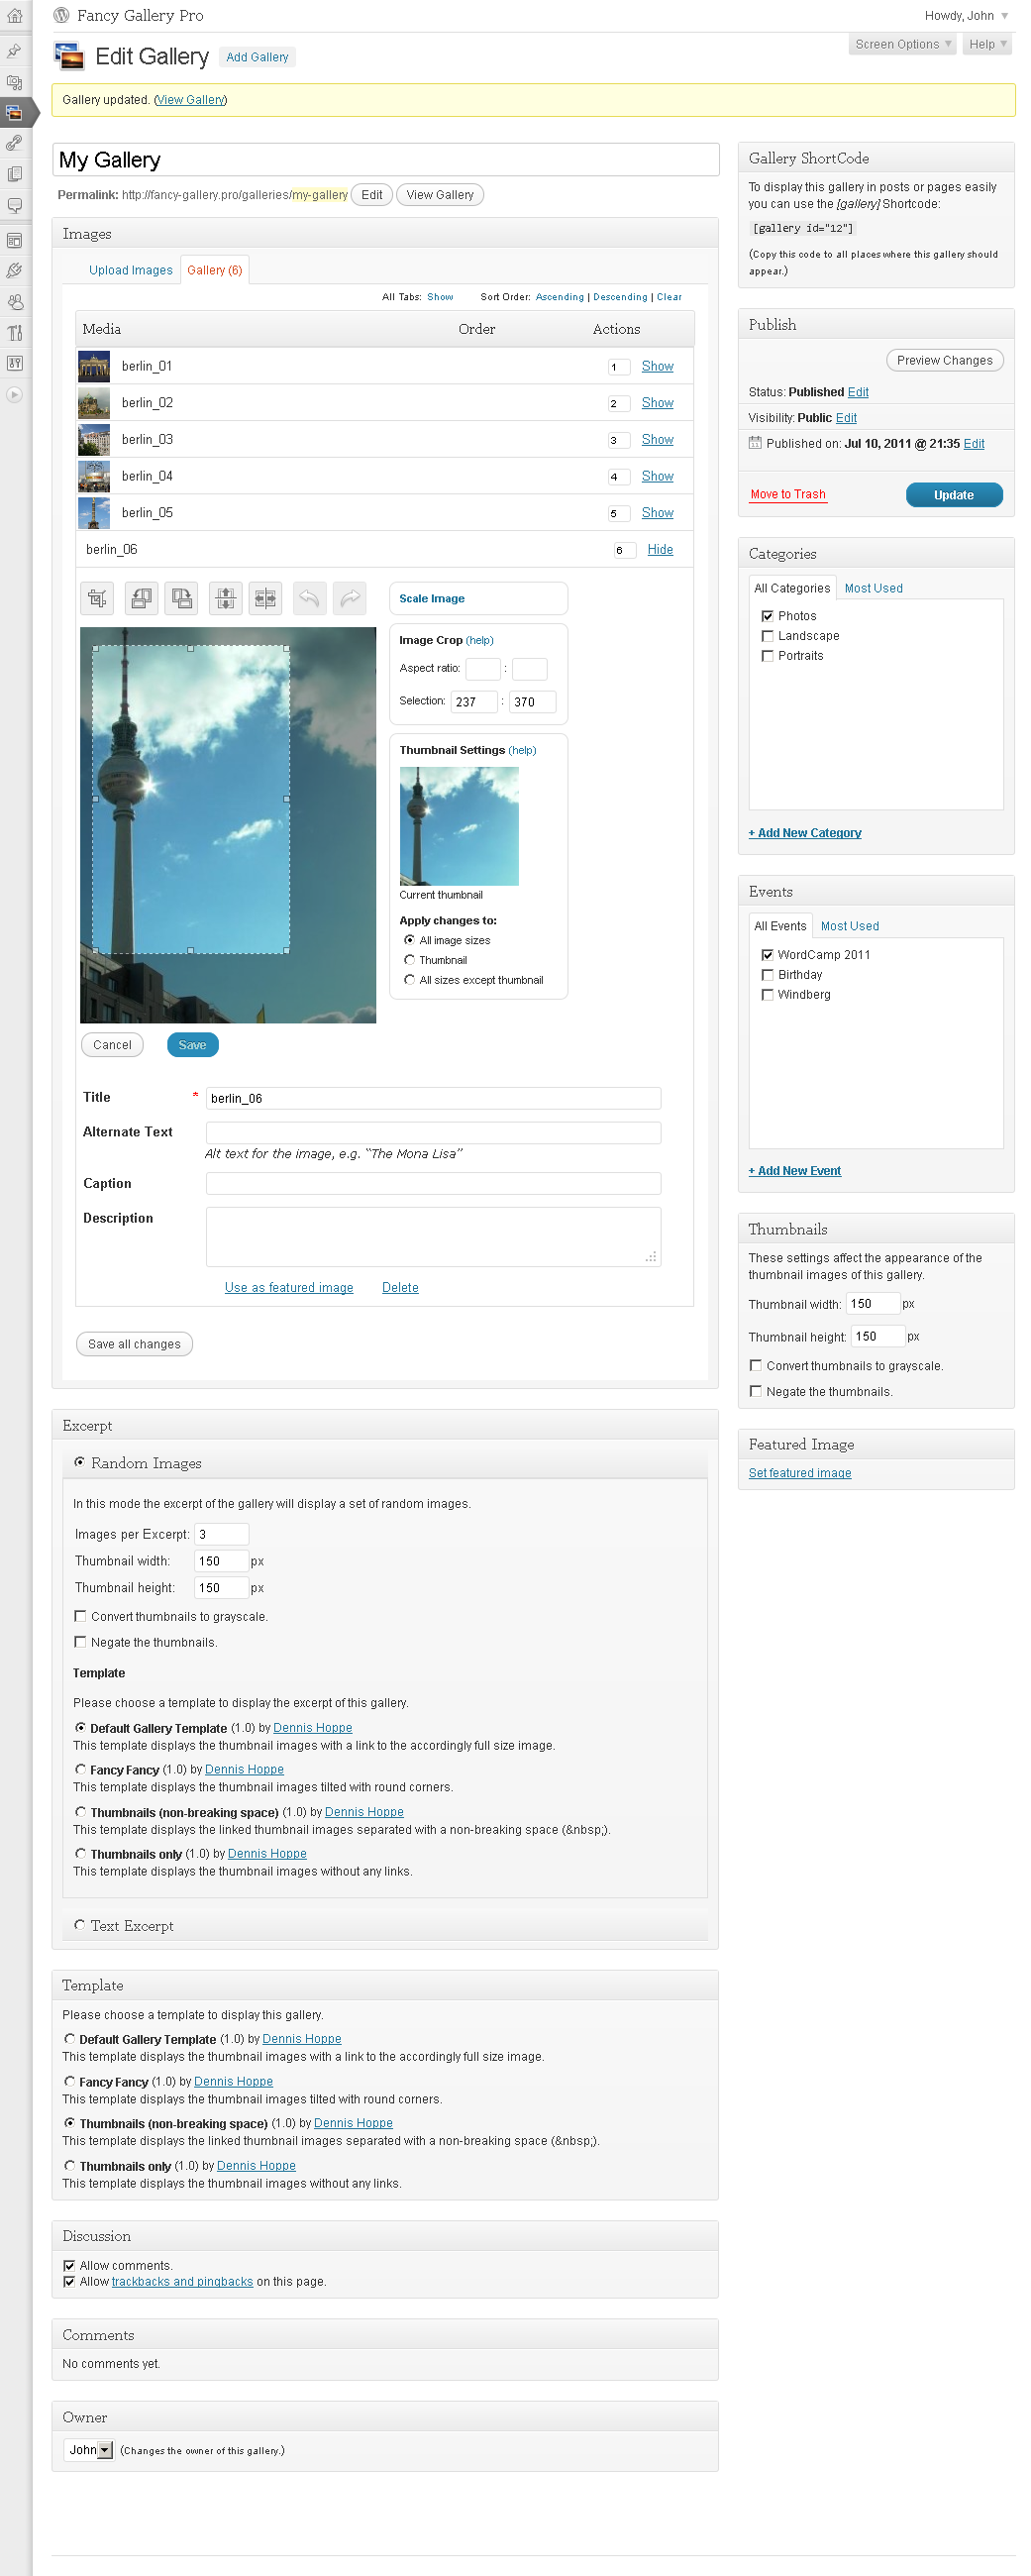Rotate the image clockwise

point(181,598)
